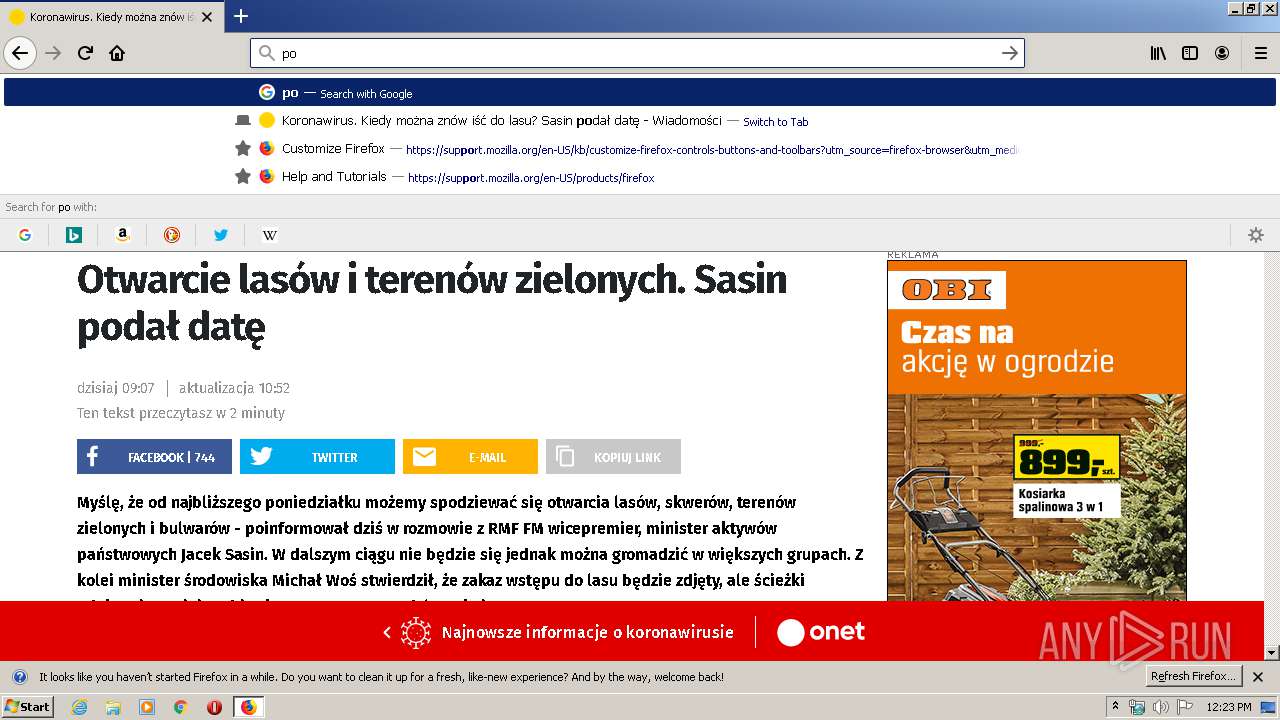Open Windows Explorer from taskbar
1280x720 pixels.
[113, 707]
